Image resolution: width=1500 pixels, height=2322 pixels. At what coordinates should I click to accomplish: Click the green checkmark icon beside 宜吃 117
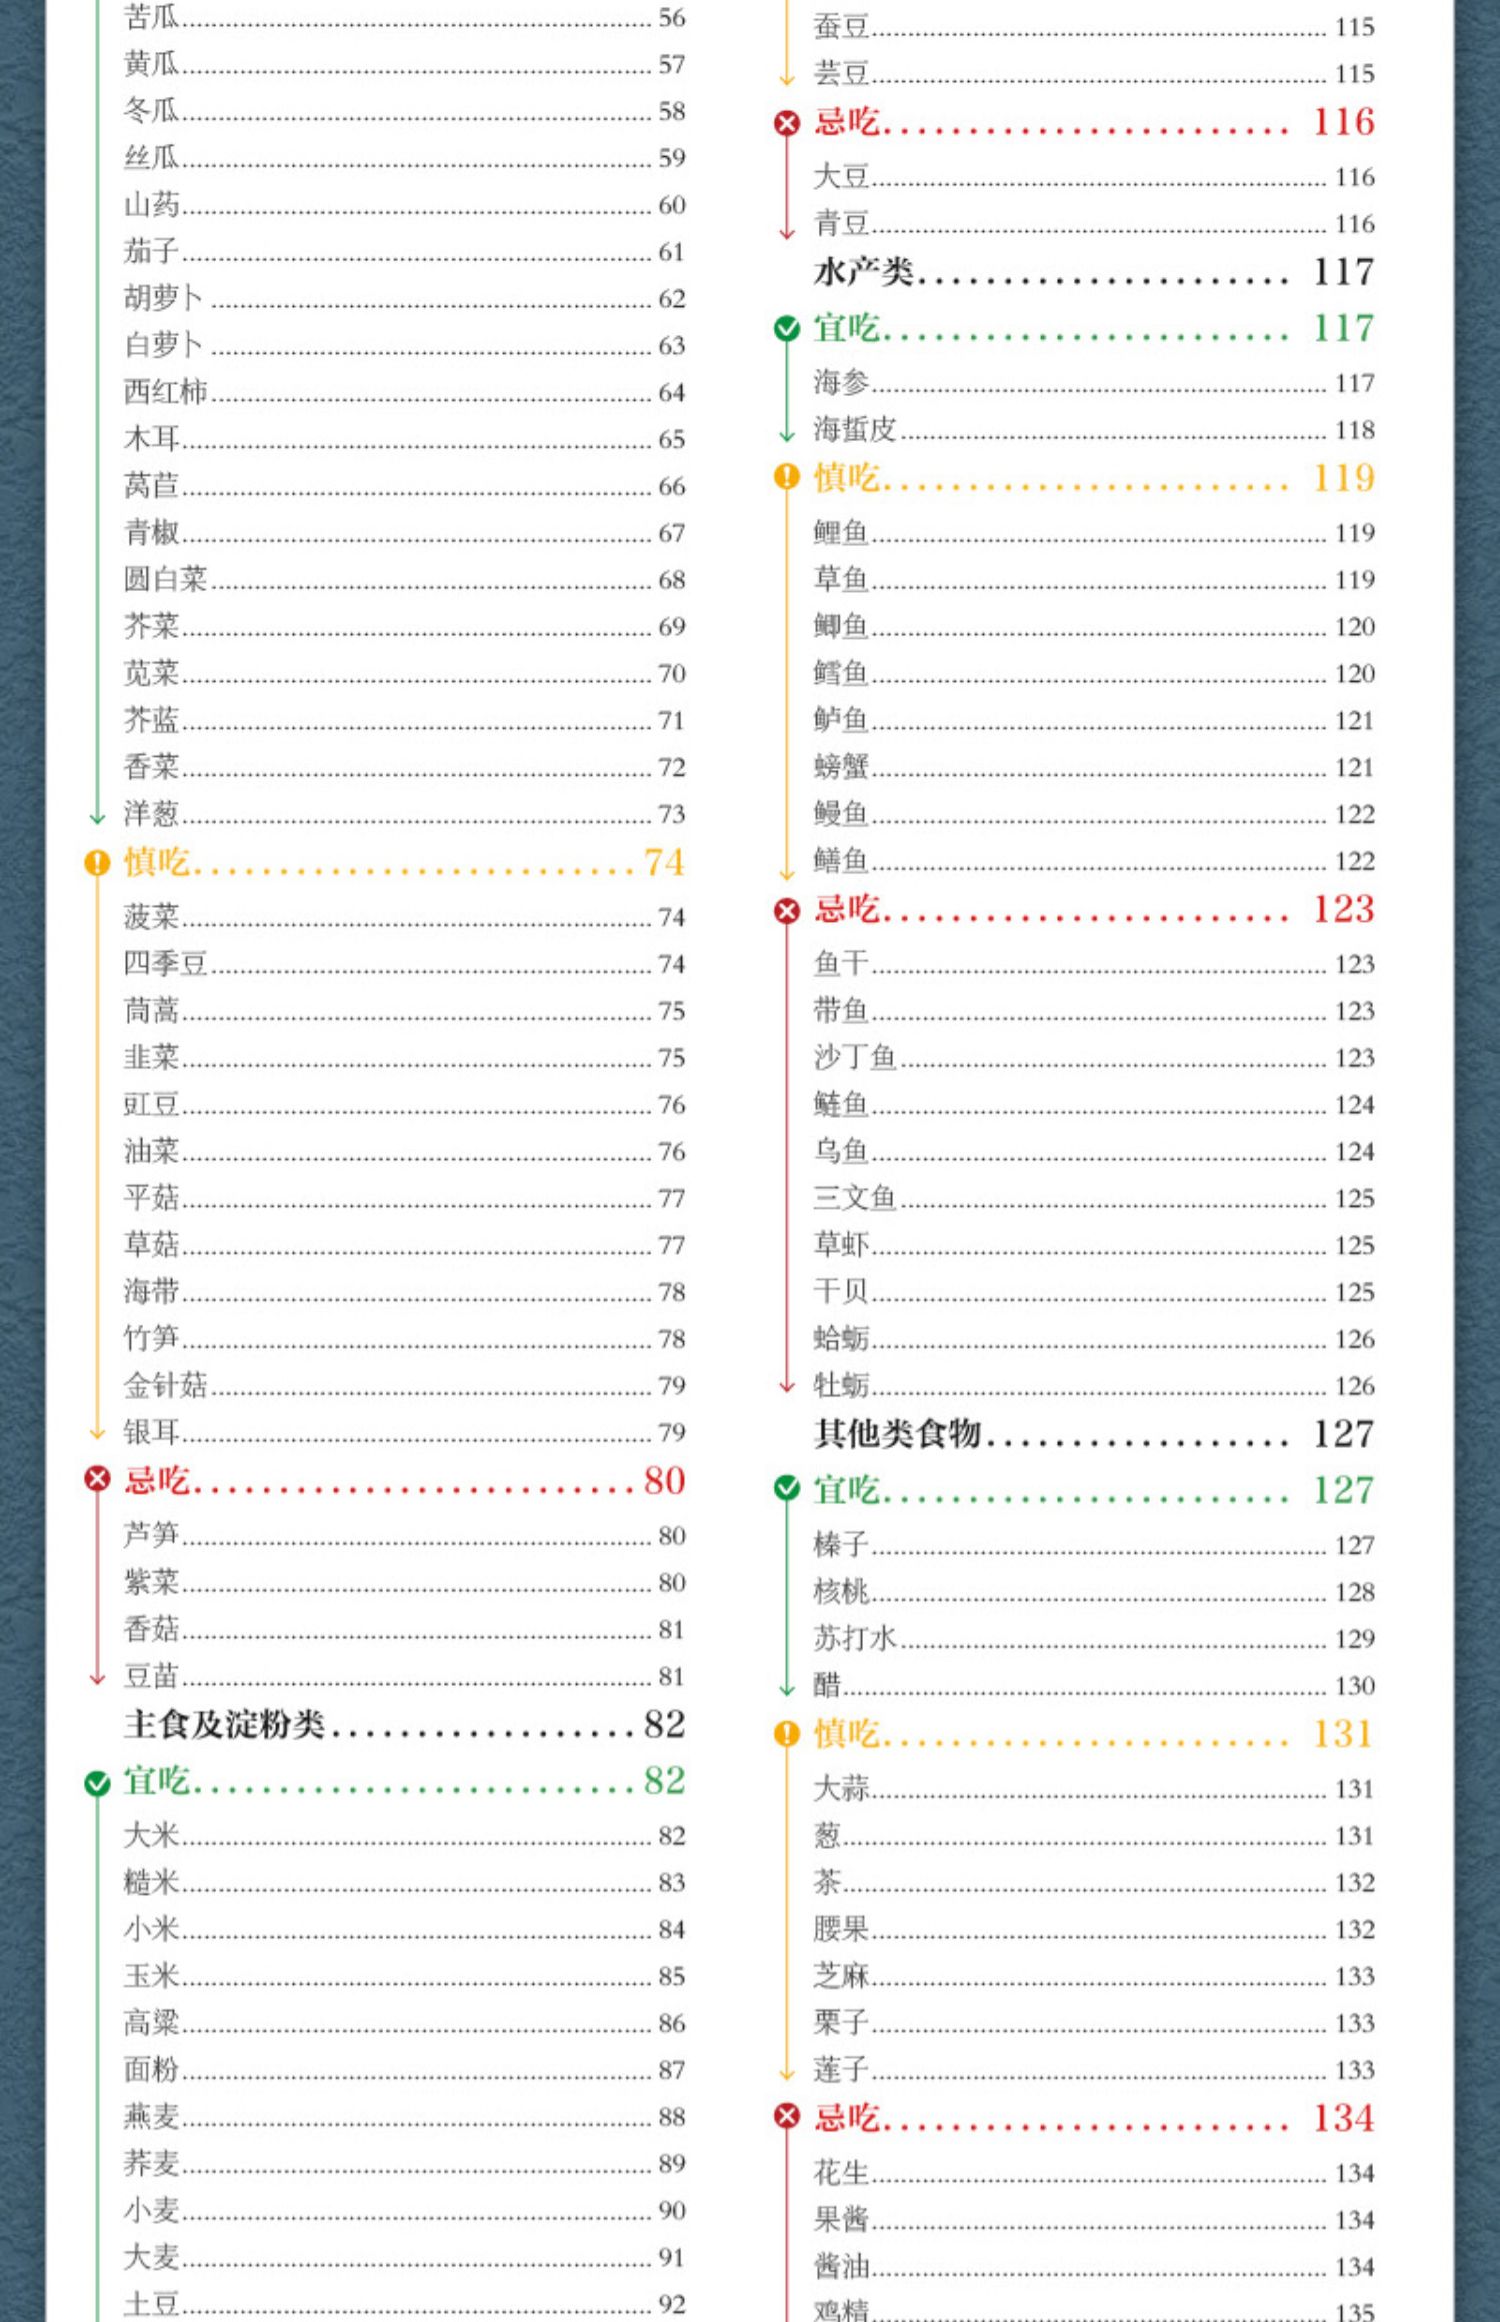(787, 328)
